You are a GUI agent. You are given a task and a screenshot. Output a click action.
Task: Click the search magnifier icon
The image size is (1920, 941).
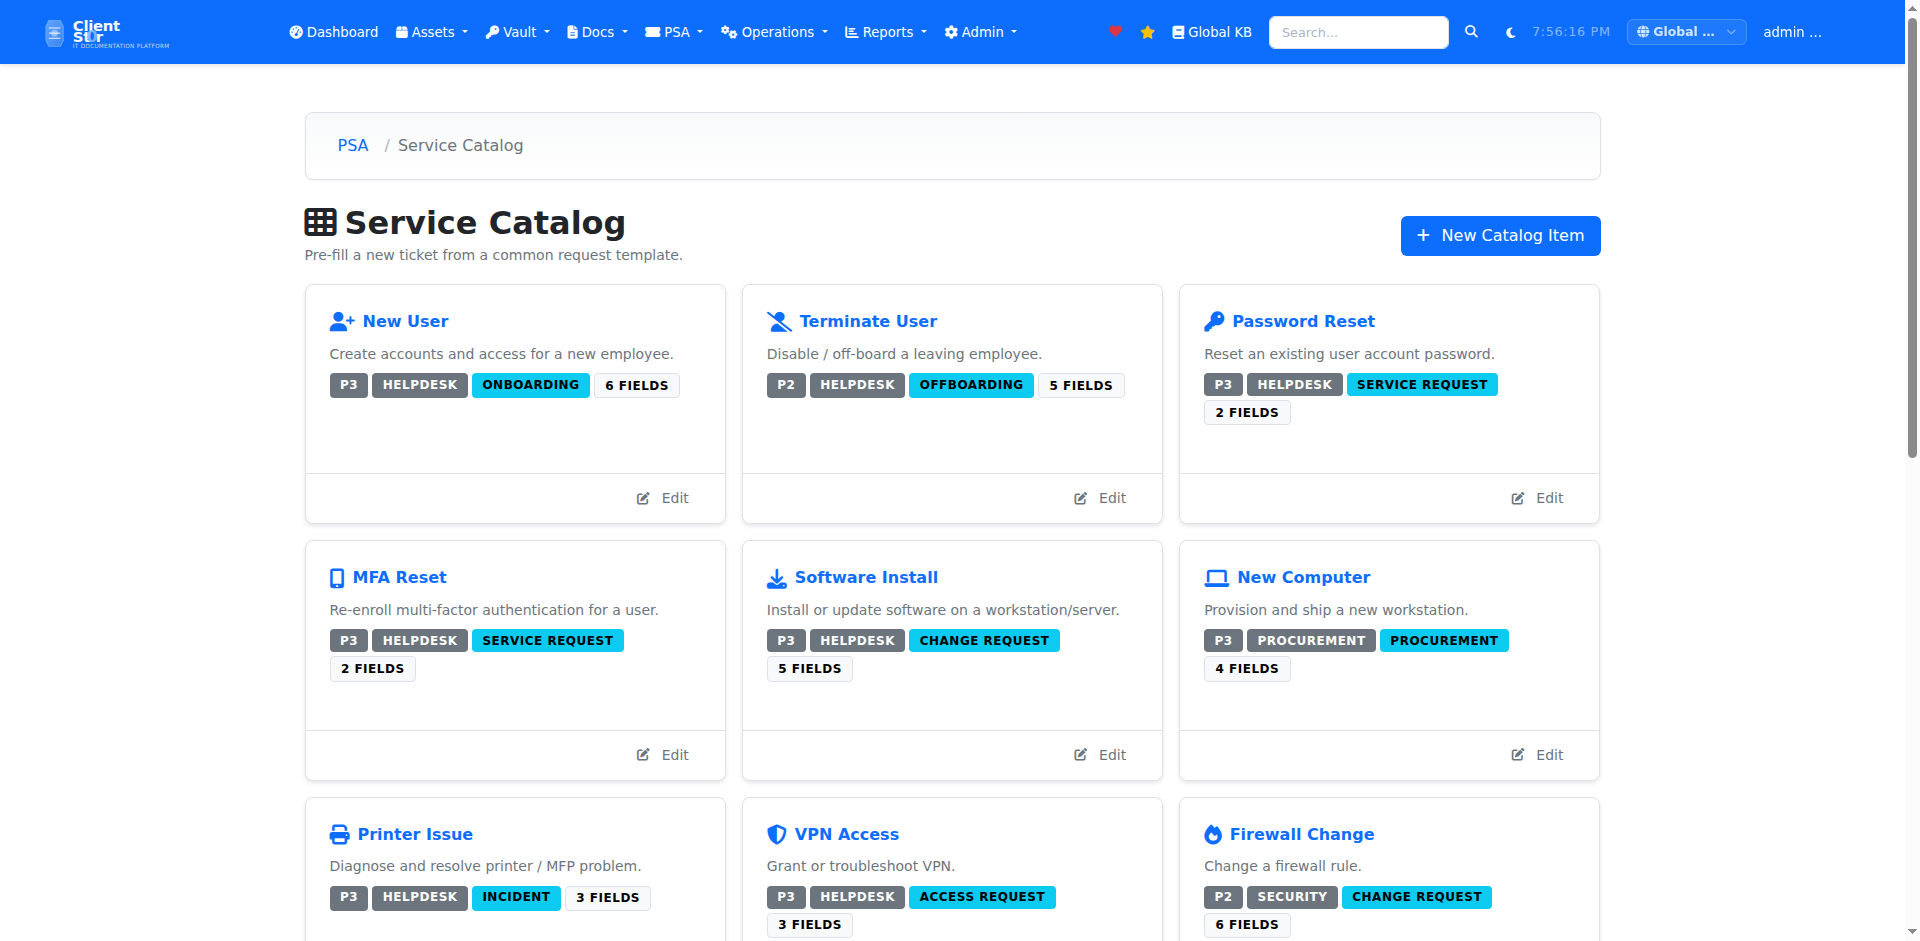[1471, 32]
